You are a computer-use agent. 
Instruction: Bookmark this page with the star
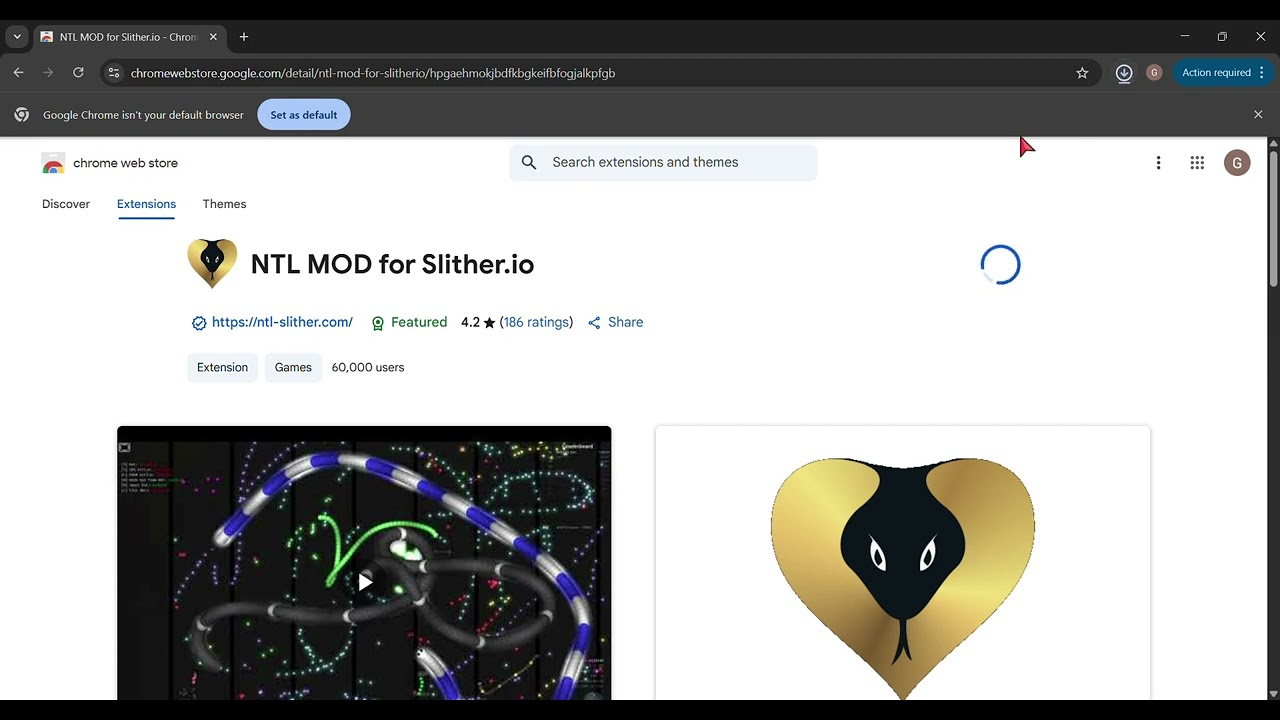coord(1082,73)
